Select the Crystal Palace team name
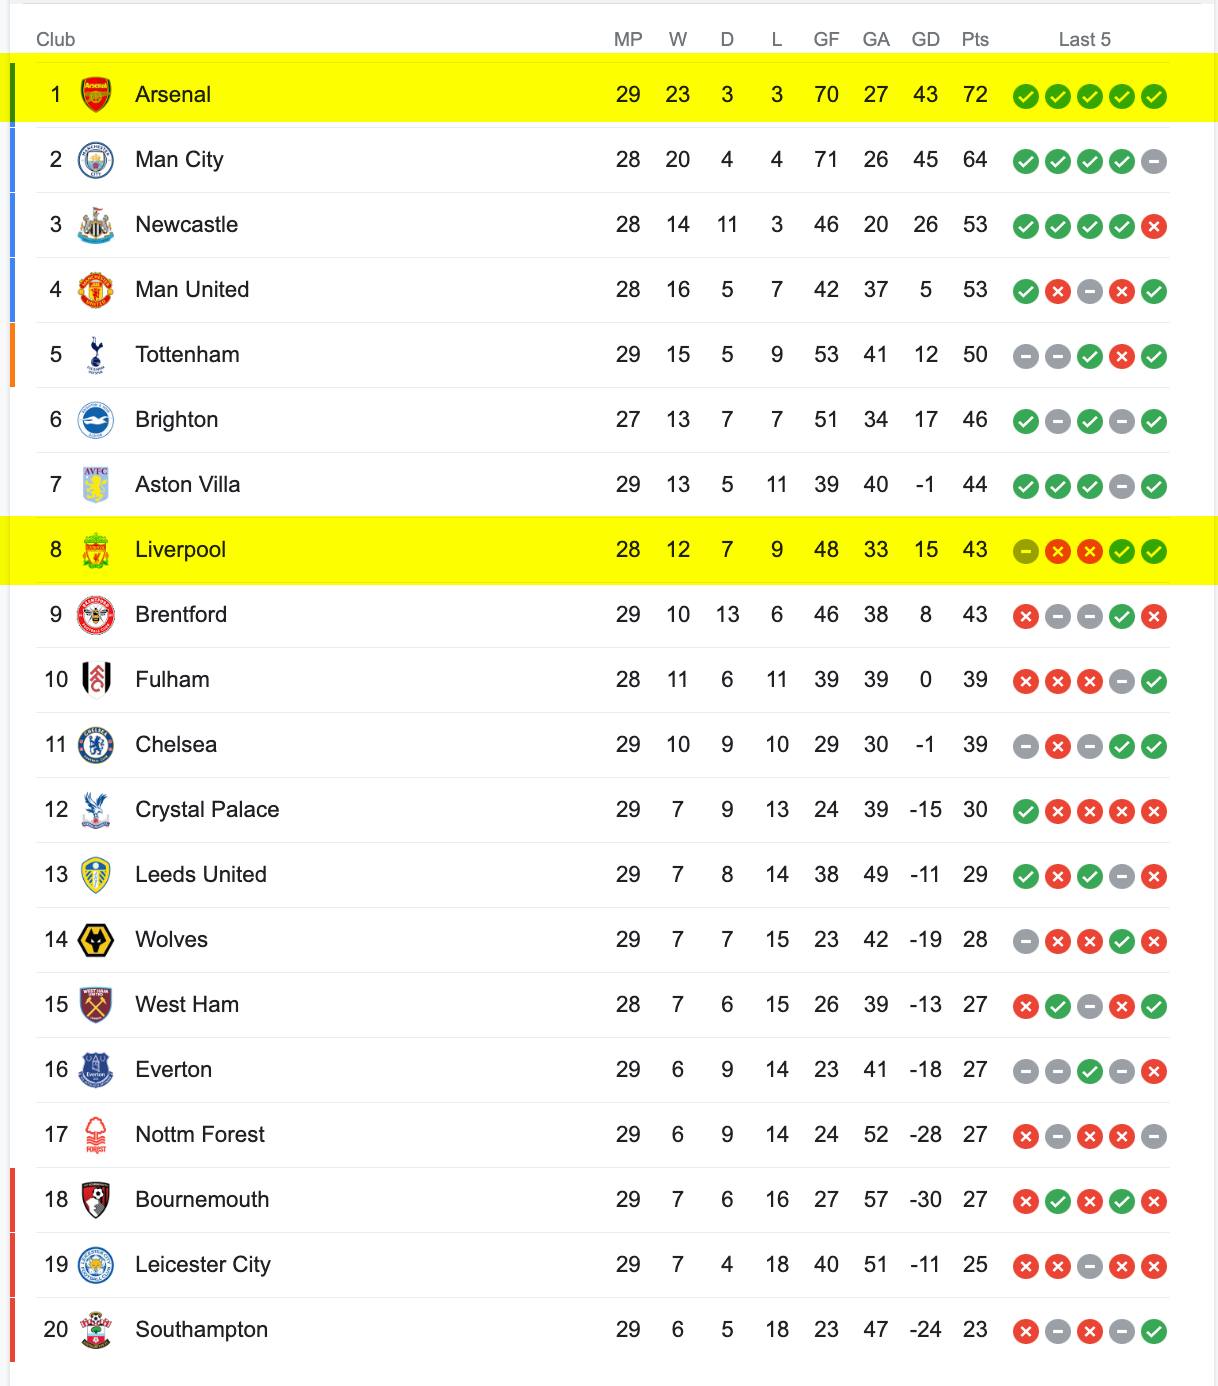Image resolution: width=1218 pixels, height=1386 pixels. coord(207,810)
